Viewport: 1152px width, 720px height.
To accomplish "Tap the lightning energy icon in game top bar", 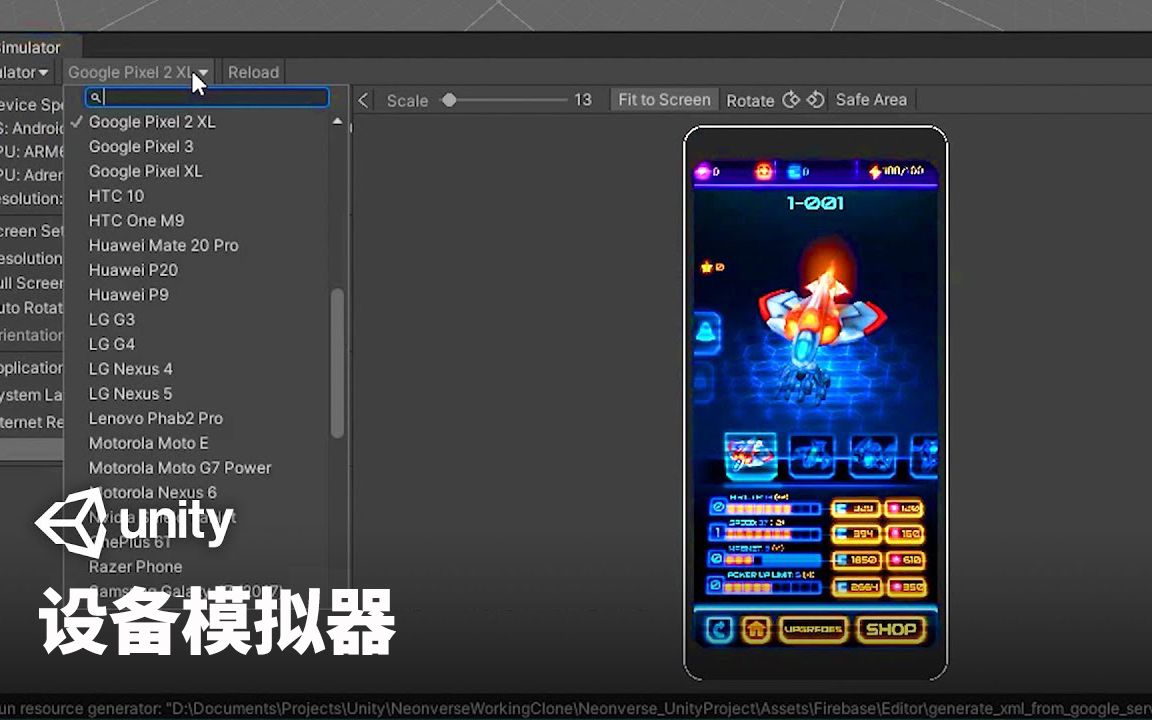I will tap(874, 171).
